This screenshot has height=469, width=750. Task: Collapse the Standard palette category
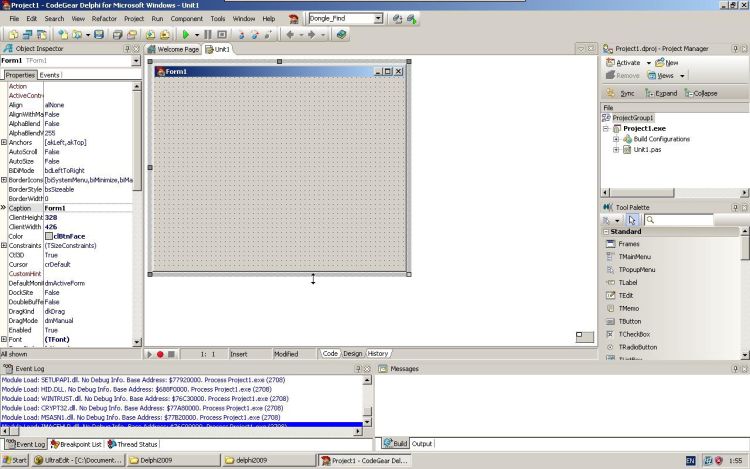click(606, 232)
